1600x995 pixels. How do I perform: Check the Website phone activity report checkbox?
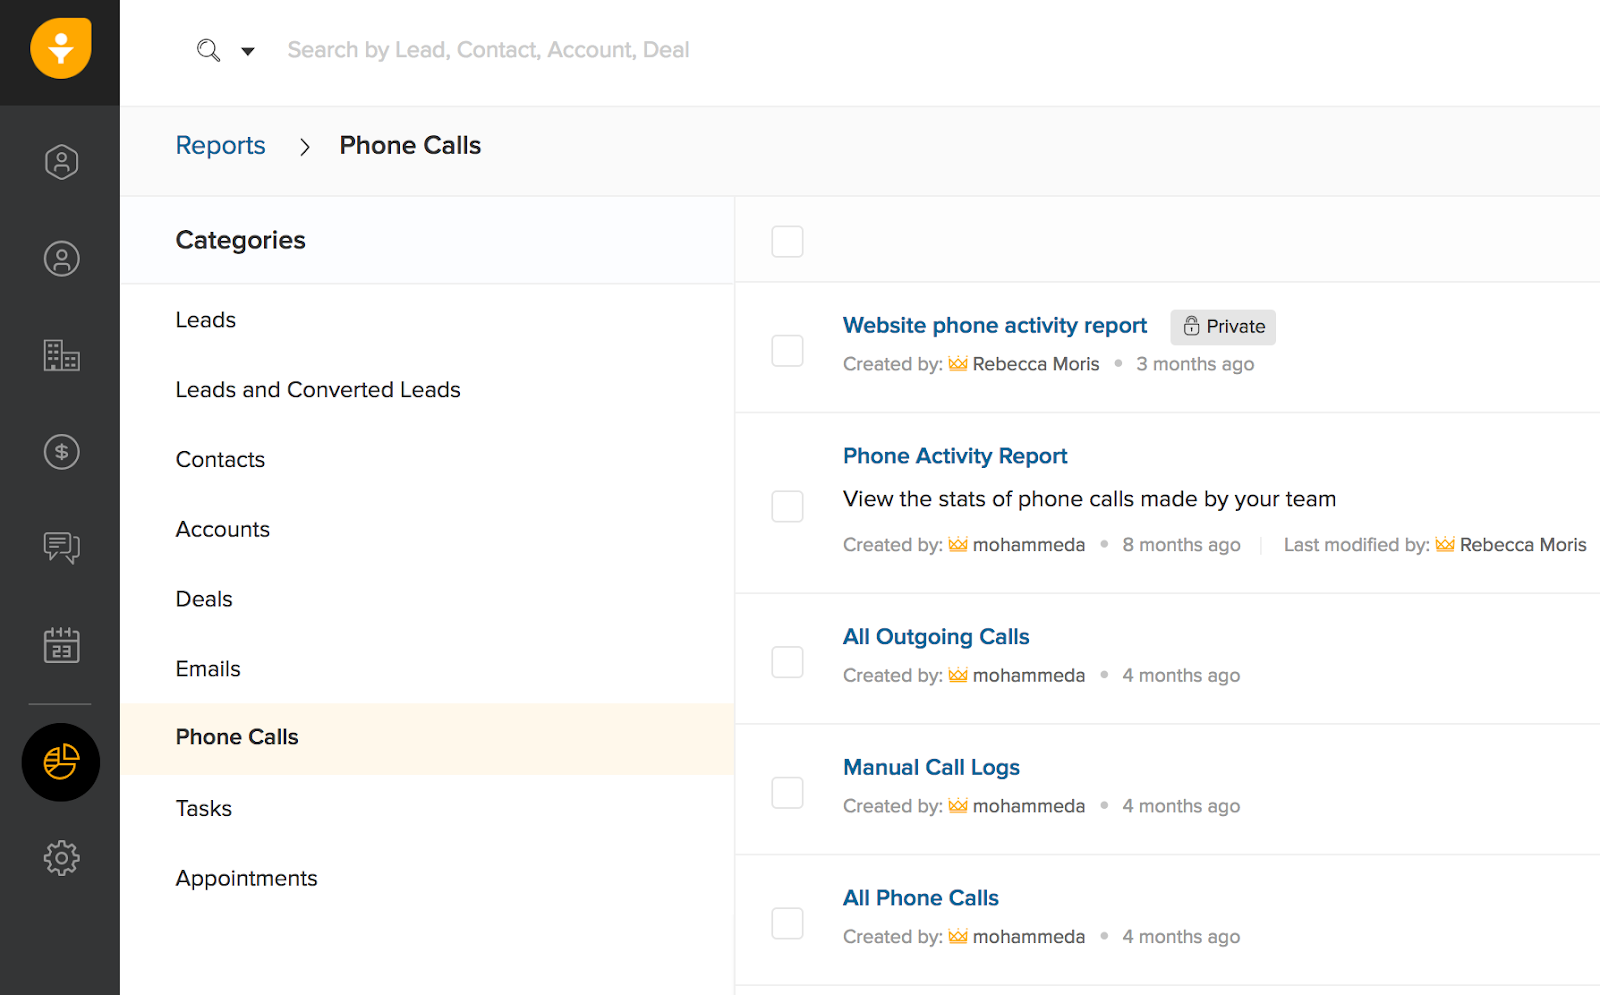pos(787,350)
